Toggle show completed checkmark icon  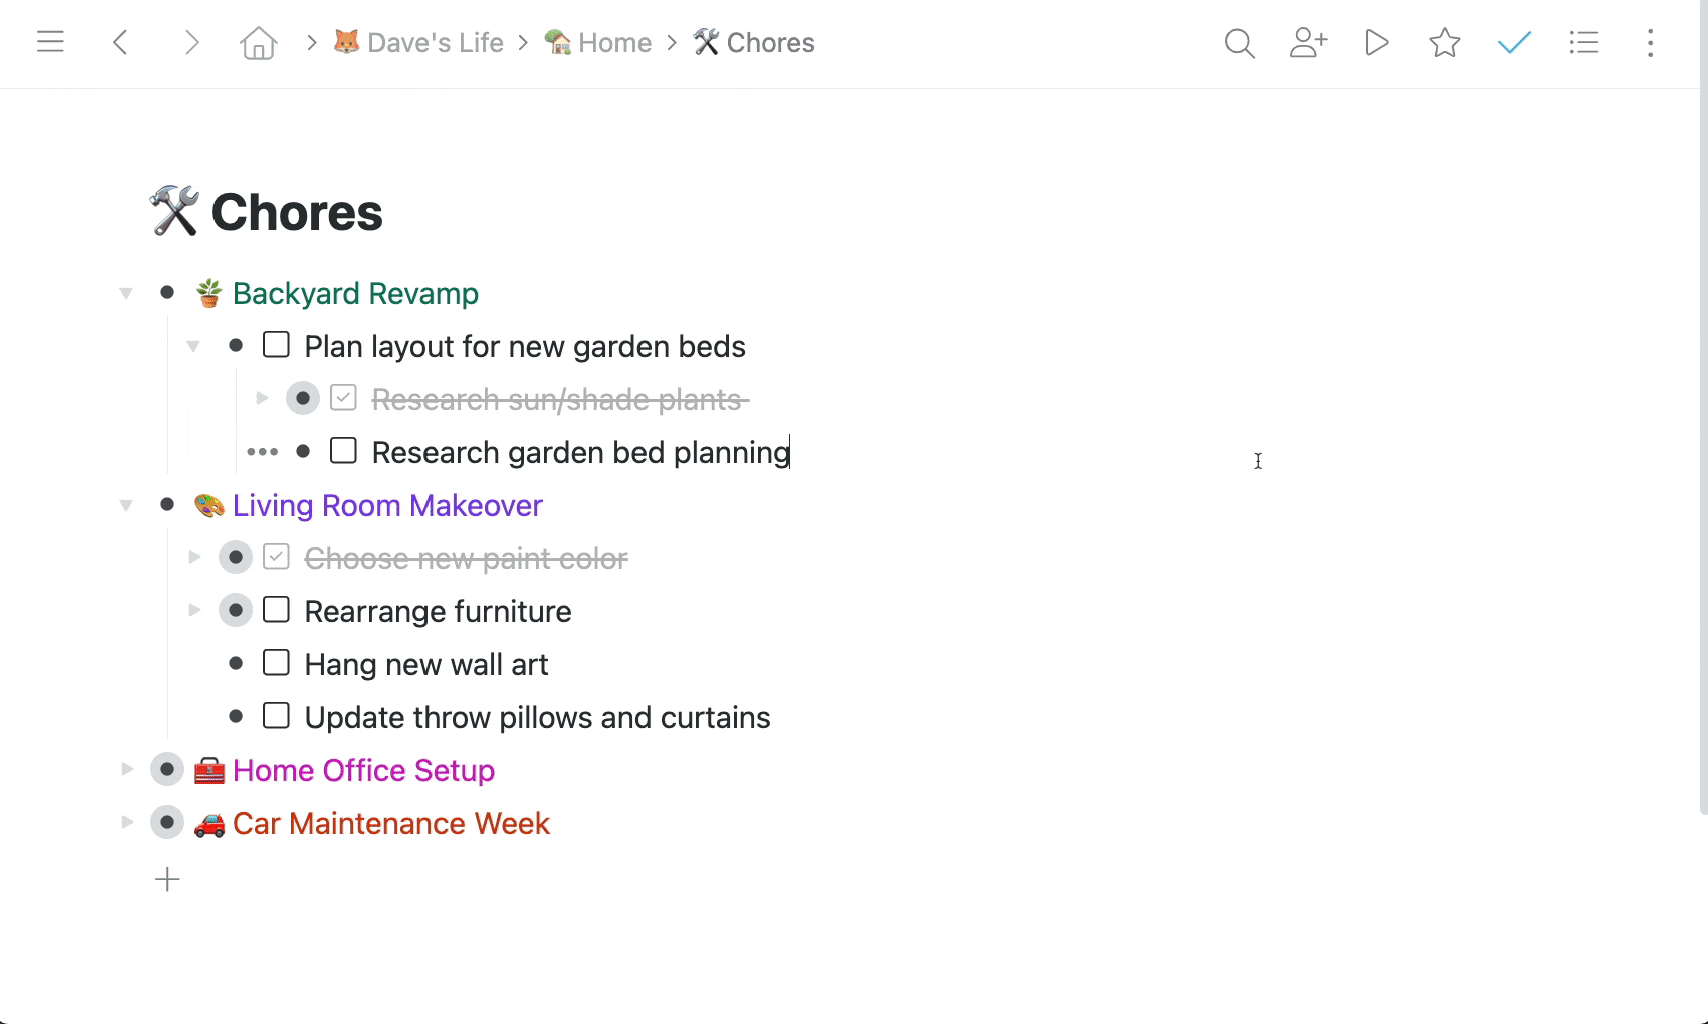(1514, 42)
